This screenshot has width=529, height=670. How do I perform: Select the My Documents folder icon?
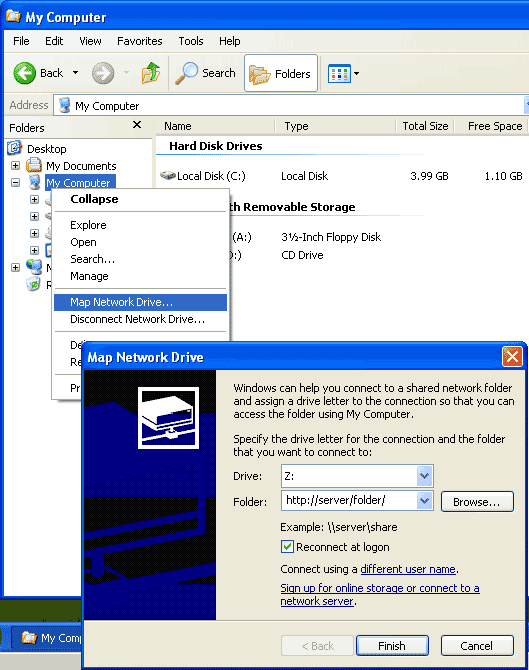click(x=34, y=165)
